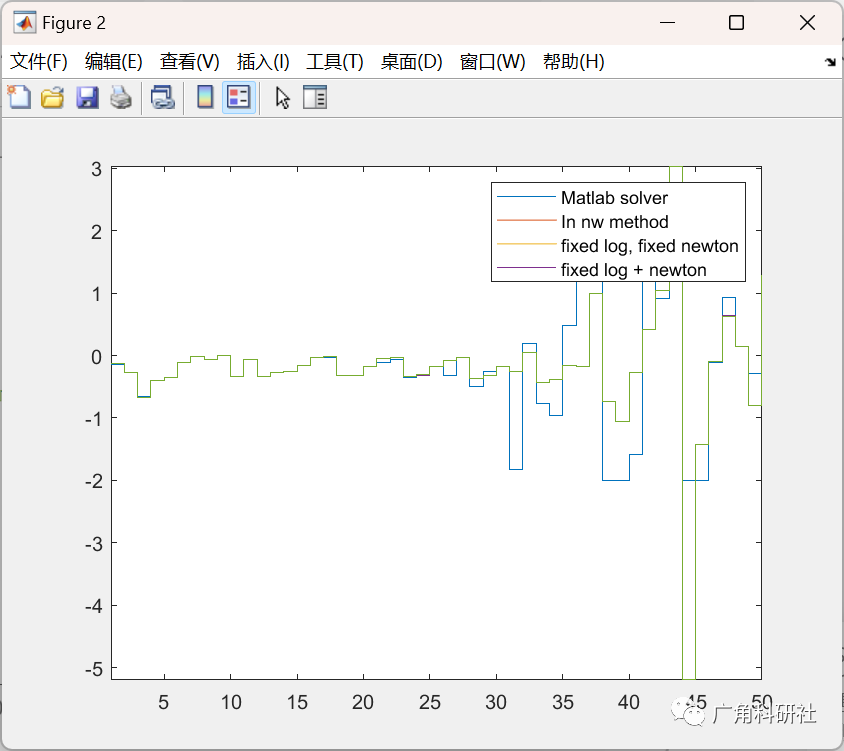
Task: Select the 'ln nw method' legend entry
Action: tap(615, 222)
